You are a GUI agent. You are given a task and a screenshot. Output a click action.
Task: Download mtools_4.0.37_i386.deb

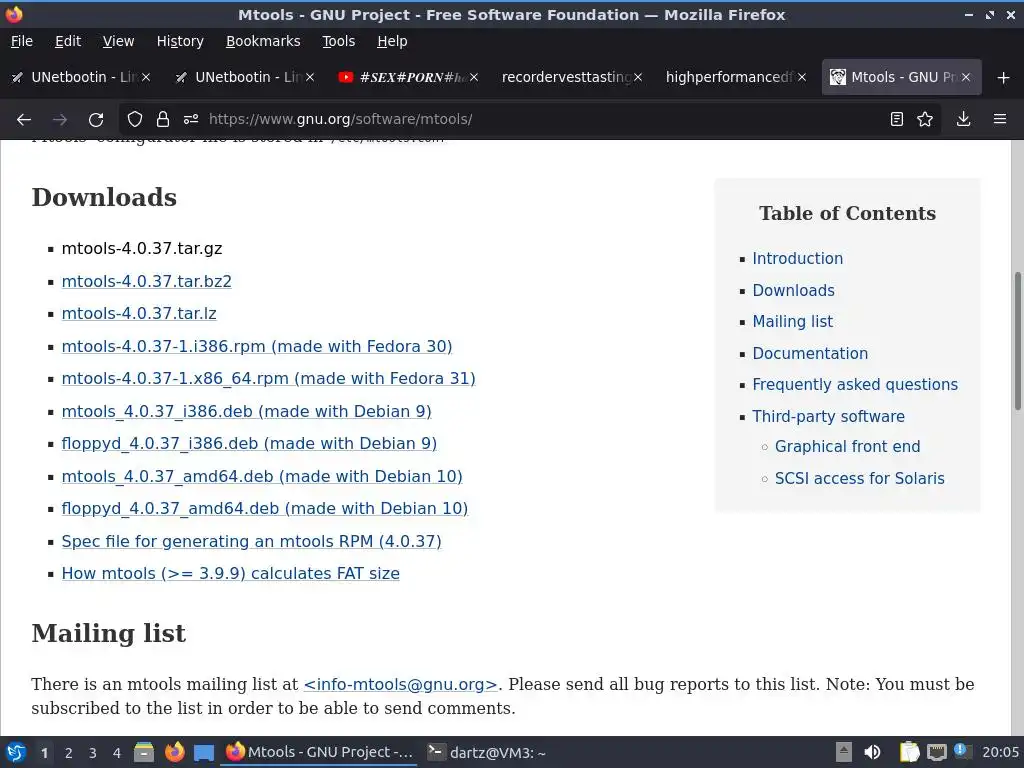246,411
